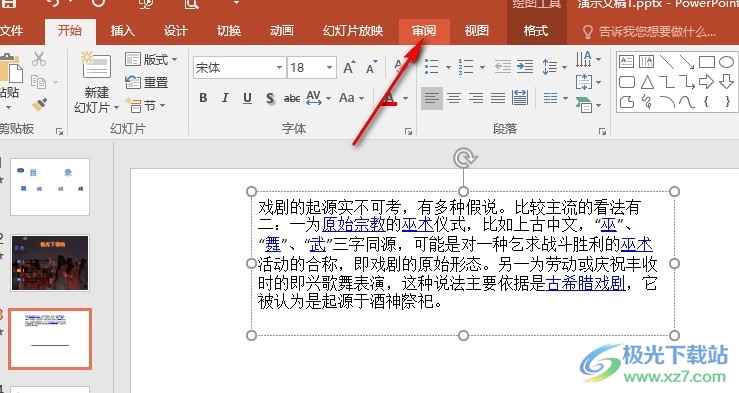Toggle italic formatting
Image resolution: width=739 pixels, height=393 pixels.
(225, 98)
